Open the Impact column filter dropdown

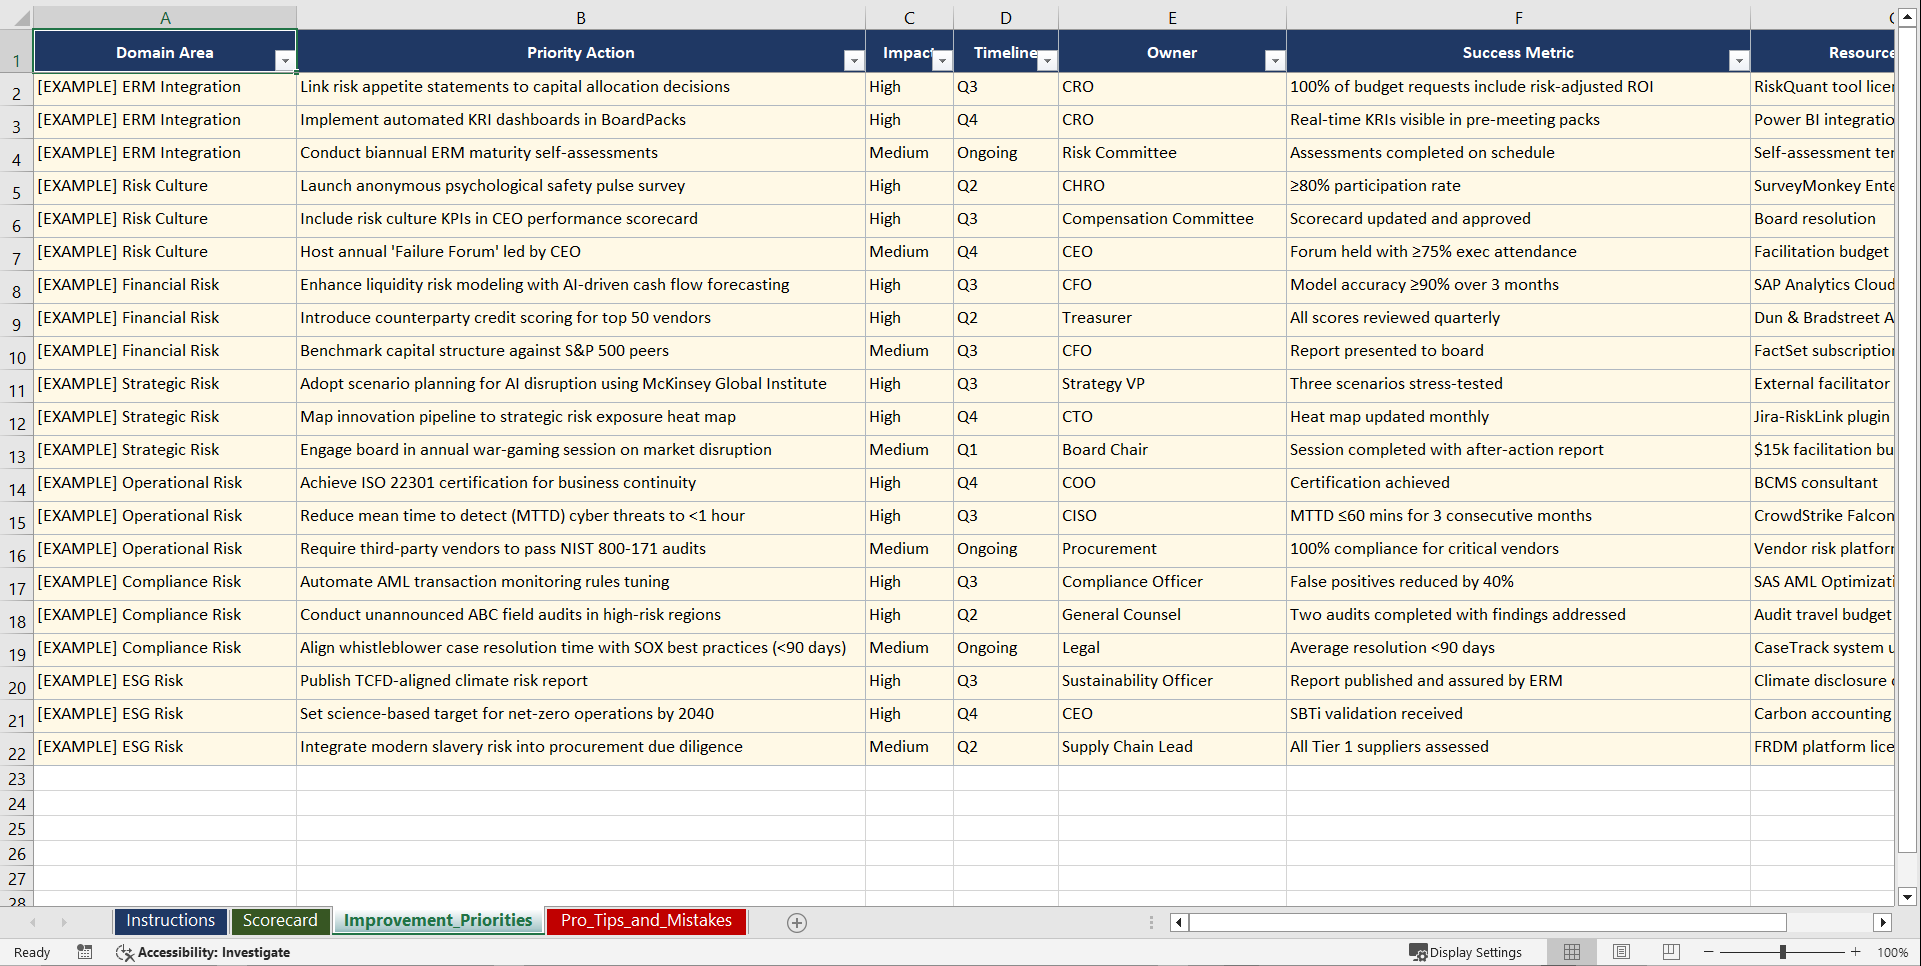coord(941,60)
